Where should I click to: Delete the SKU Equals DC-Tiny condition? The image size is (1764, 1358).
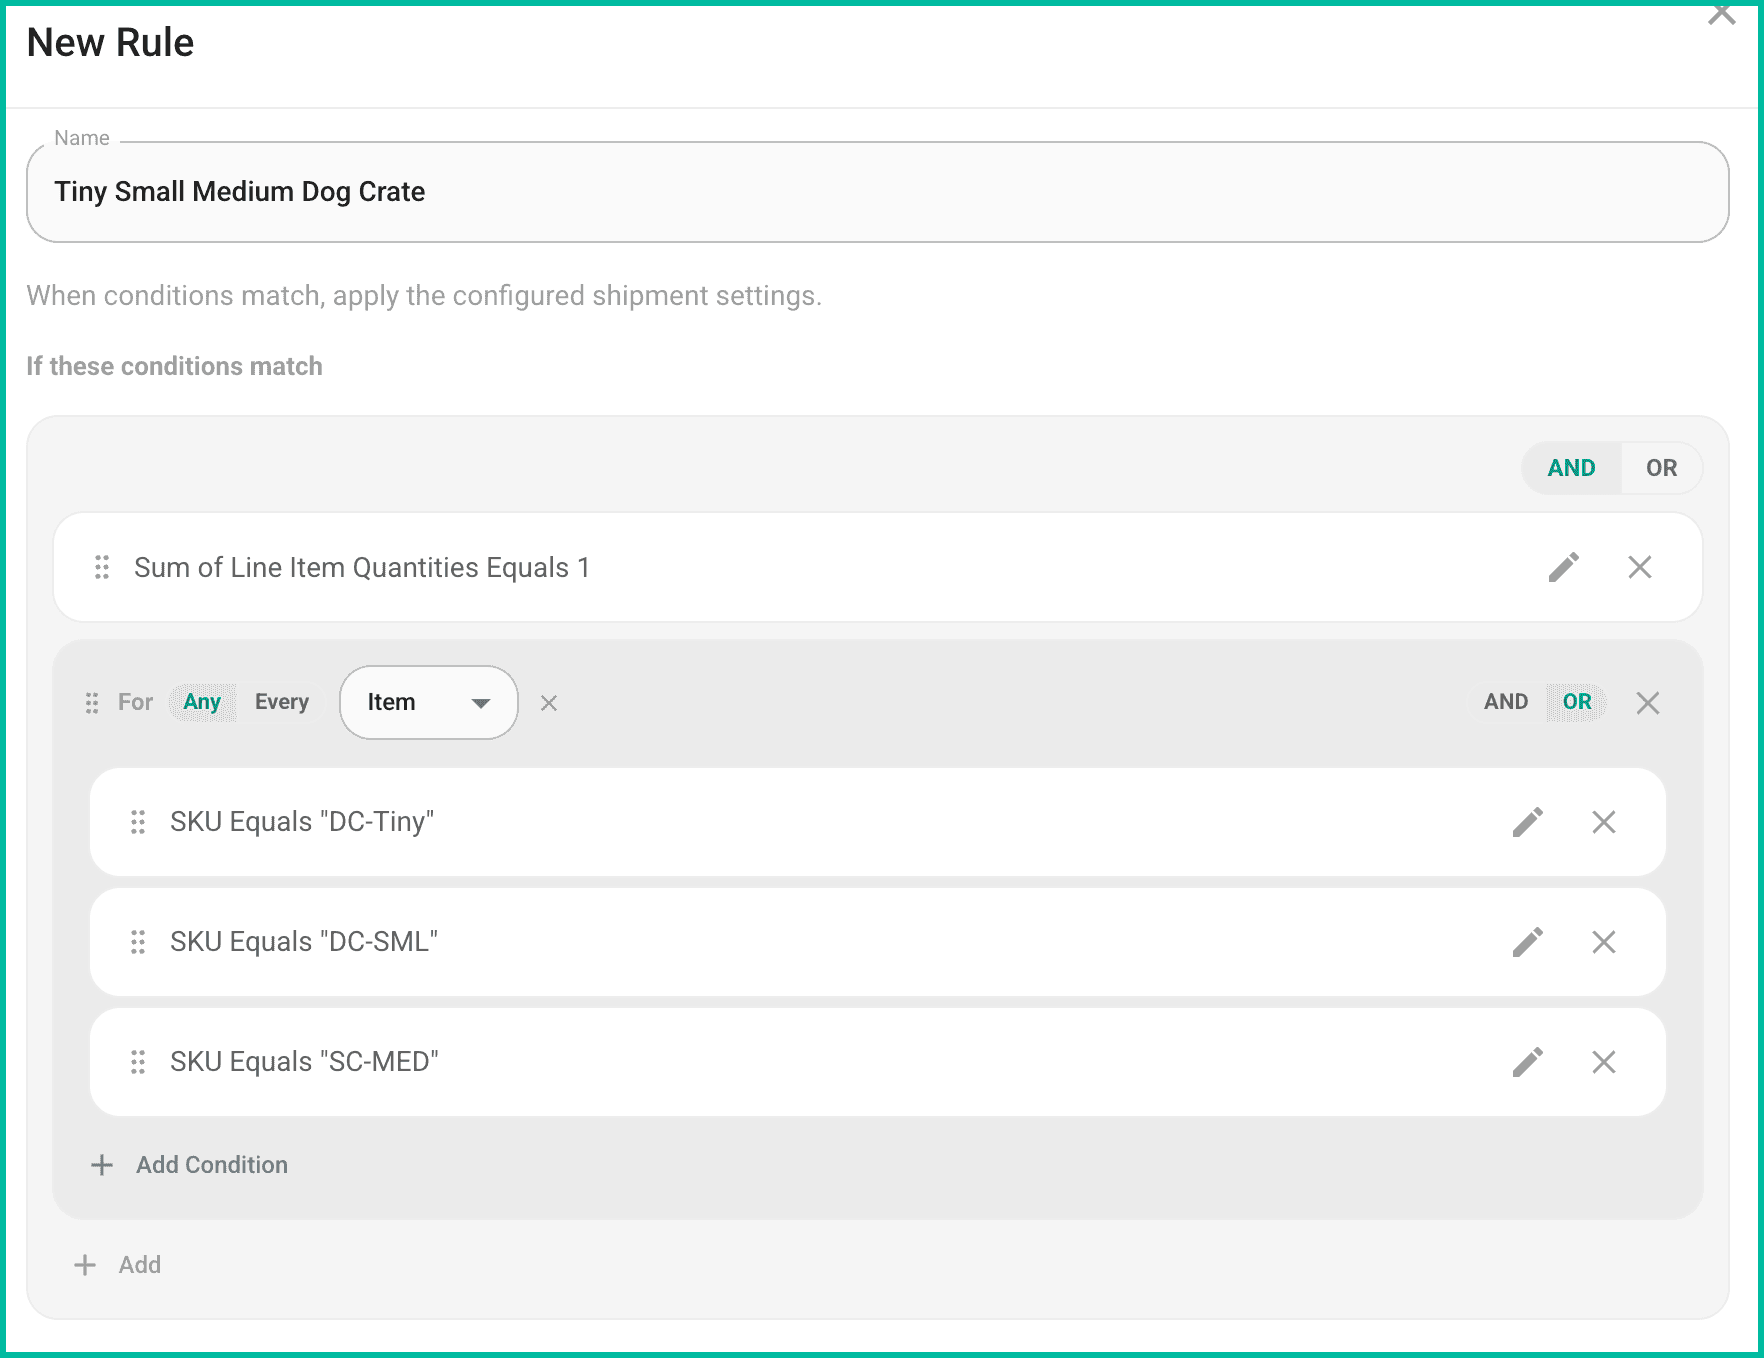coord(1604,822)
